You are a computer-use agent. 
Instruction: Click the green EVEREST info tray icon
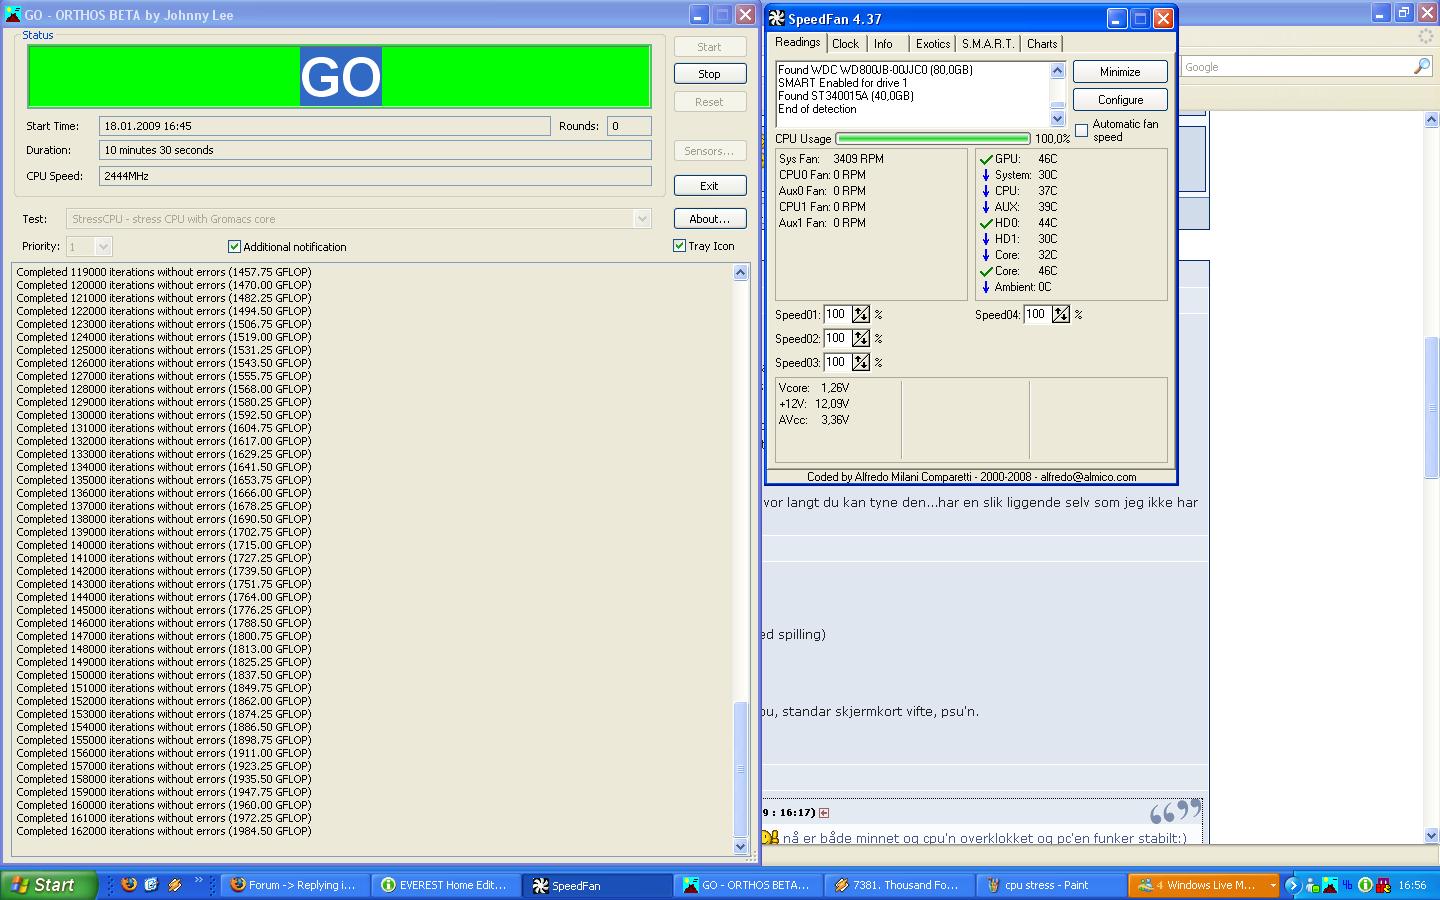pos(1366,885)
